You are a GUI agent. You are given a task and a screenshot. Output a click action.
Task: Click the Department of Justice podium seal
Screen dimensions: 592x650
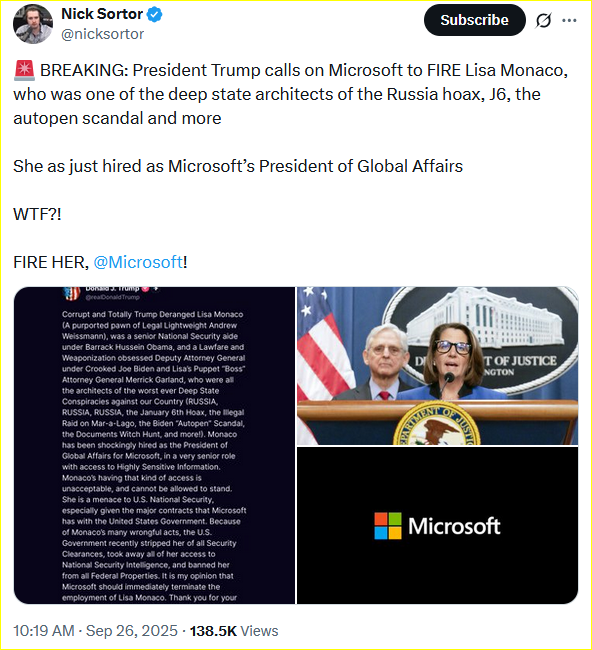436,424
